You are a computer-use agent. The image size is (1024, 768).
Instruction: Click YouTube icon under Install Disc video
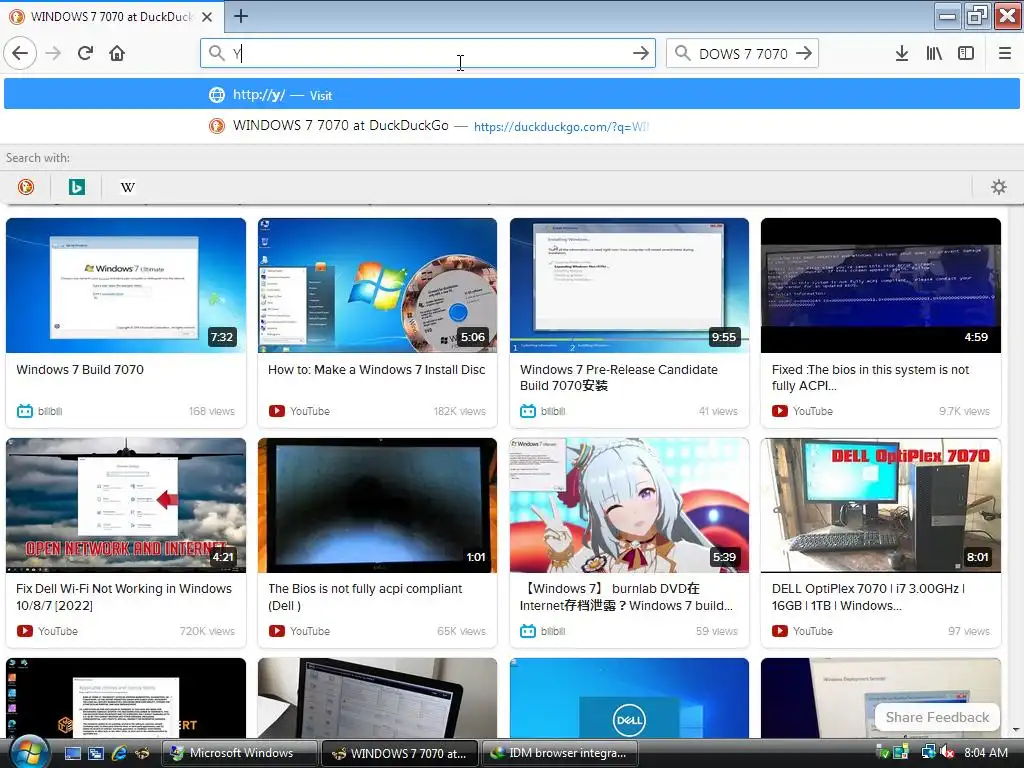pyautogui.click(x=277, y=411)
